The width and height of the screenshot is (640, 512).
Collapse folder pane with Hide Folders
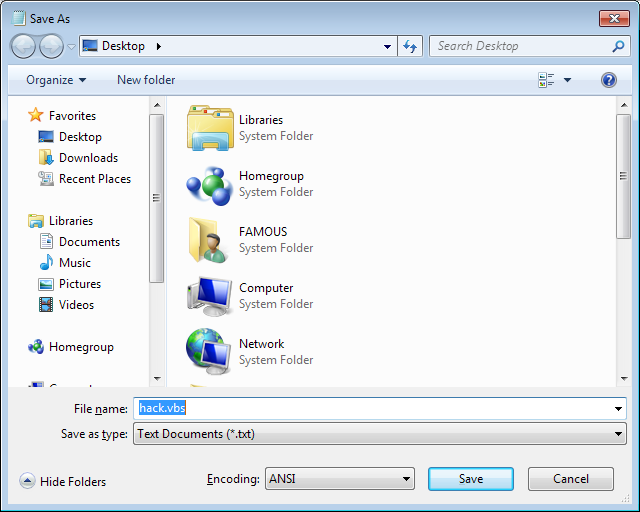coord(63,481)
